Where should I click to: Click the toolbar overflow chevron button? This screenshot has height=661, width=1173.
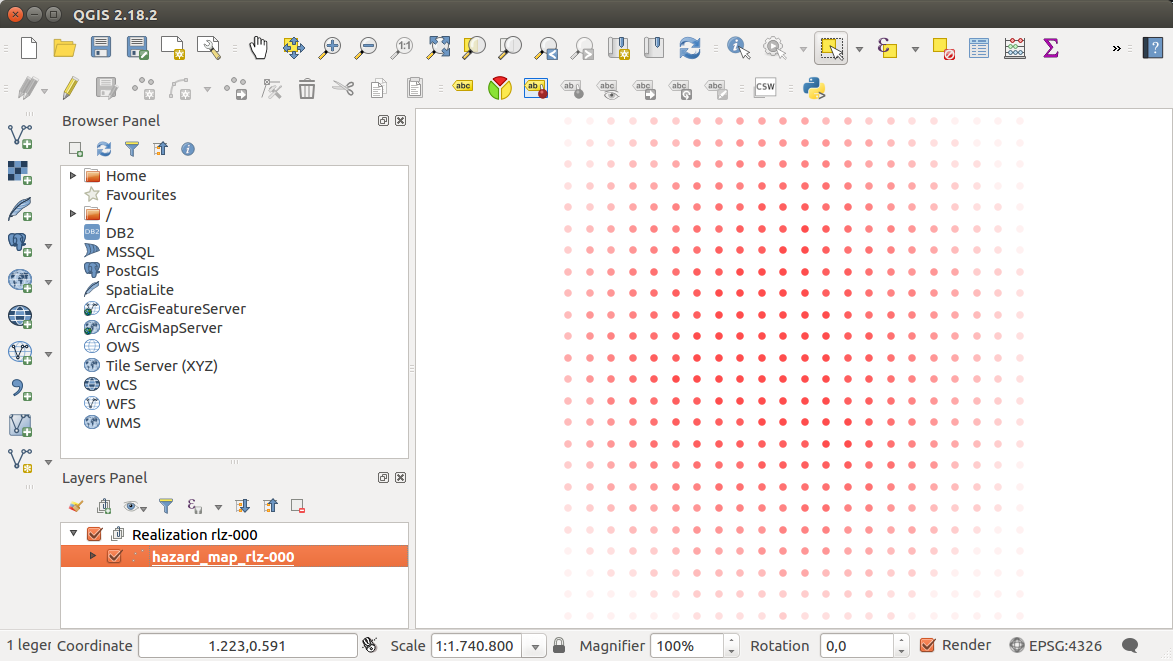click(1117, 47)
